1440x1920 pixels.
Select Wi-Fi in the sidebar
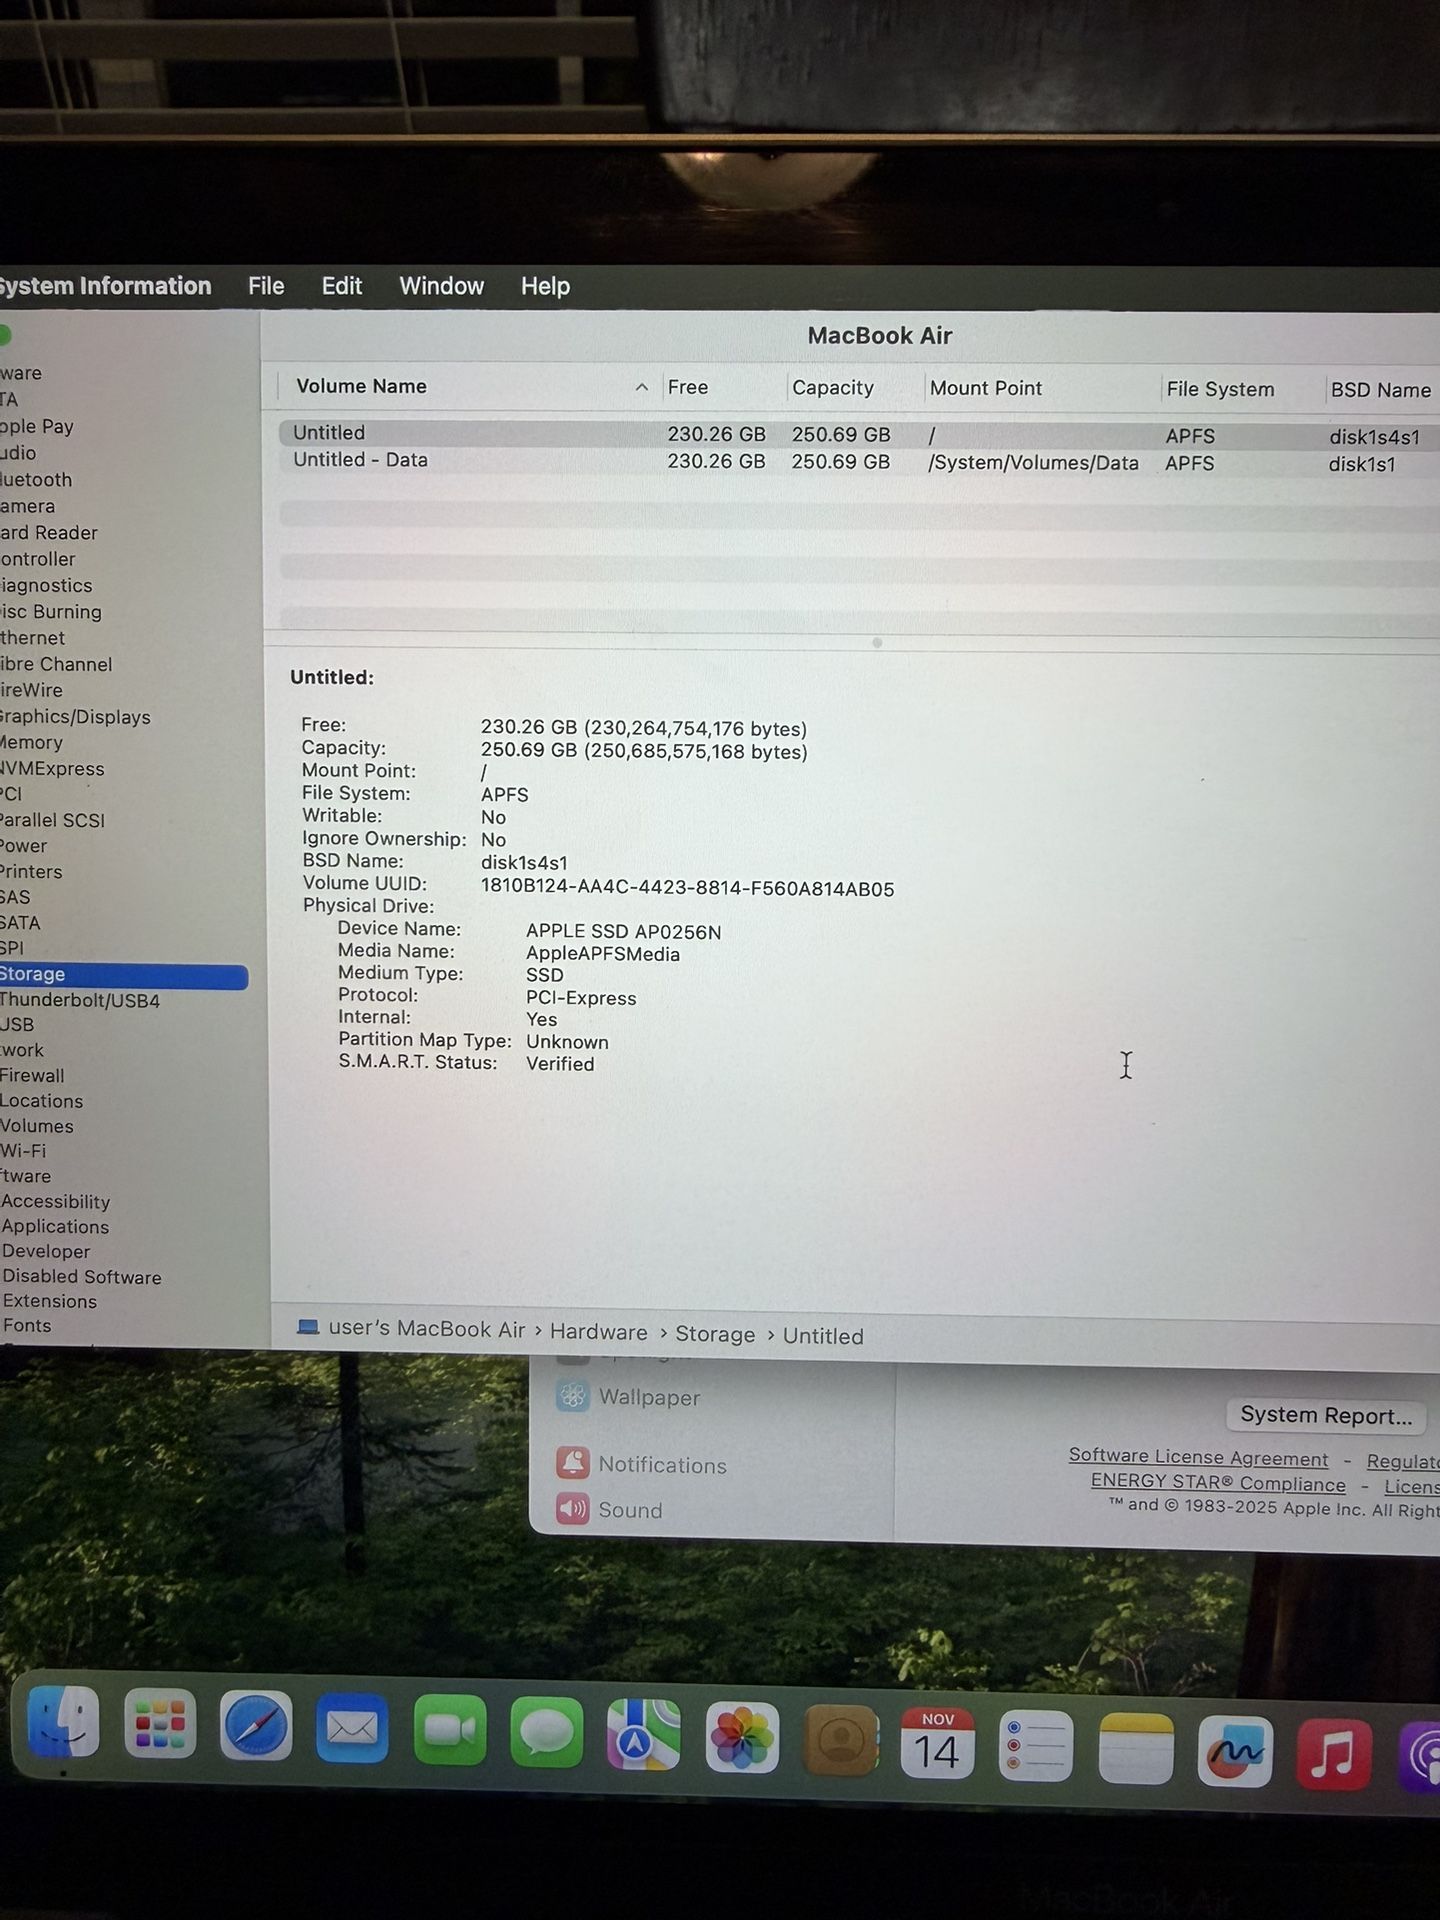pyautogui.click(x=23, y=1151)
